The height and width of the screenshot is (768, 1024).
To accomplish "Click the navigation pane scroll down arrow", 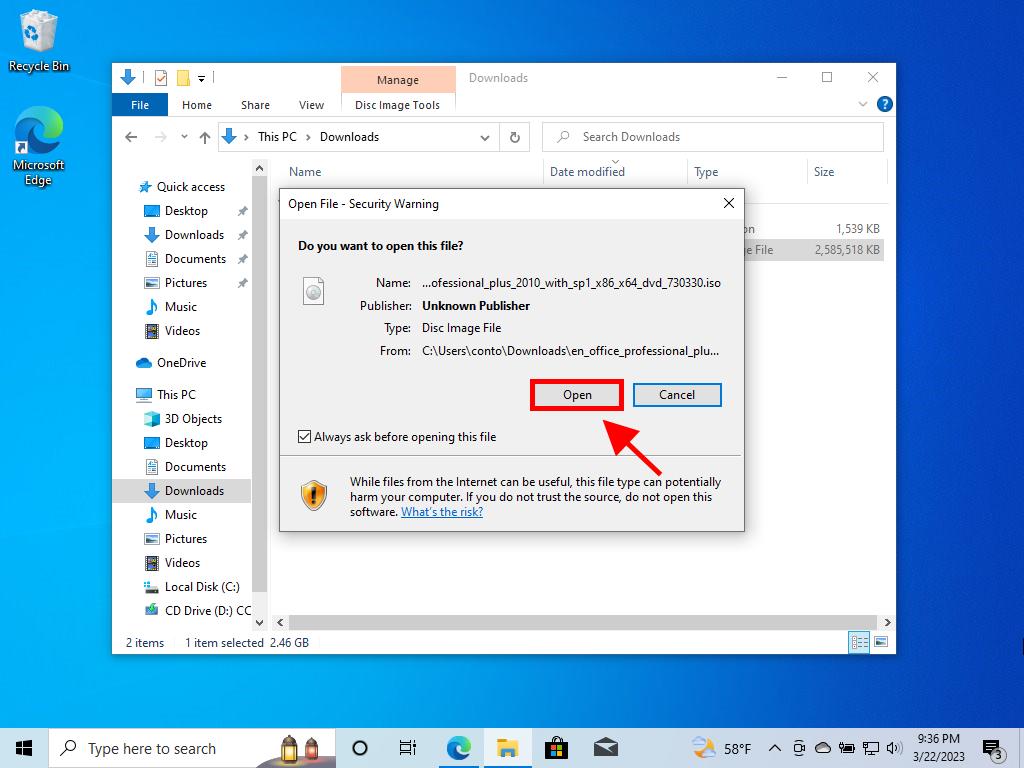I will click(x=259, y=623).
